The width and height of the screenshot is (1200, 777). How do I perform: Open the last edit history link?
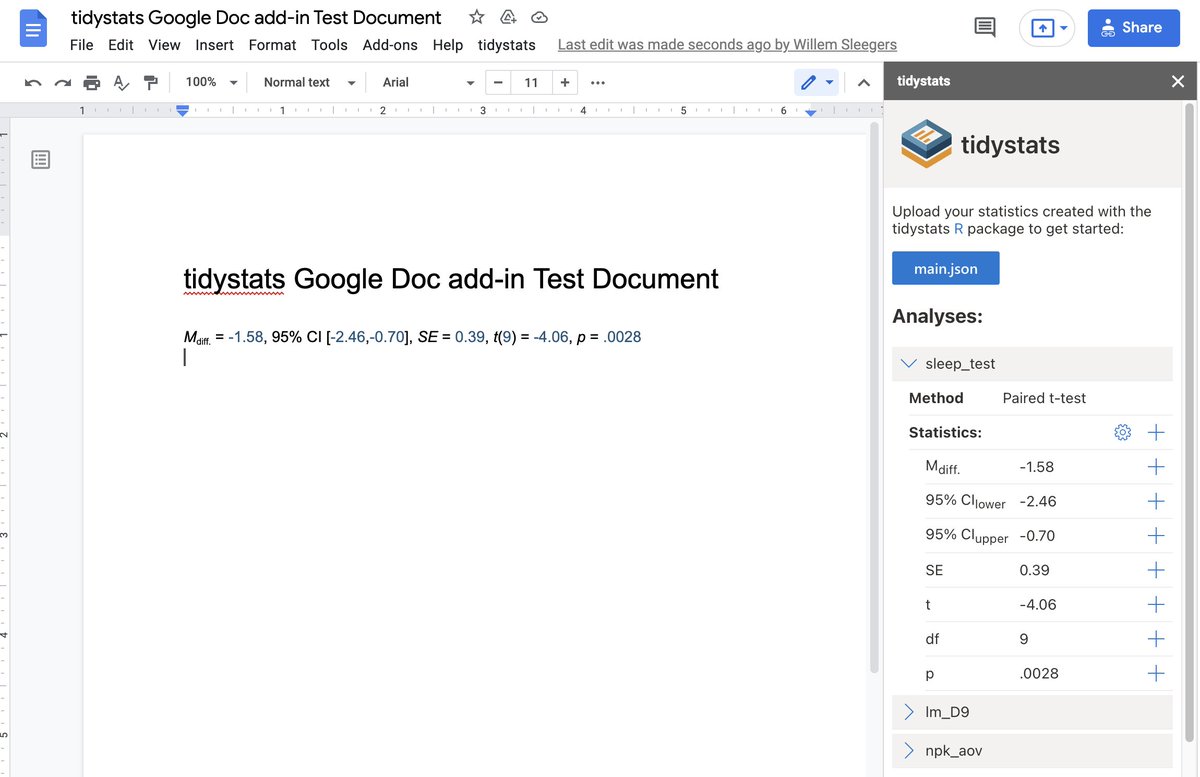tap(727, 45)
